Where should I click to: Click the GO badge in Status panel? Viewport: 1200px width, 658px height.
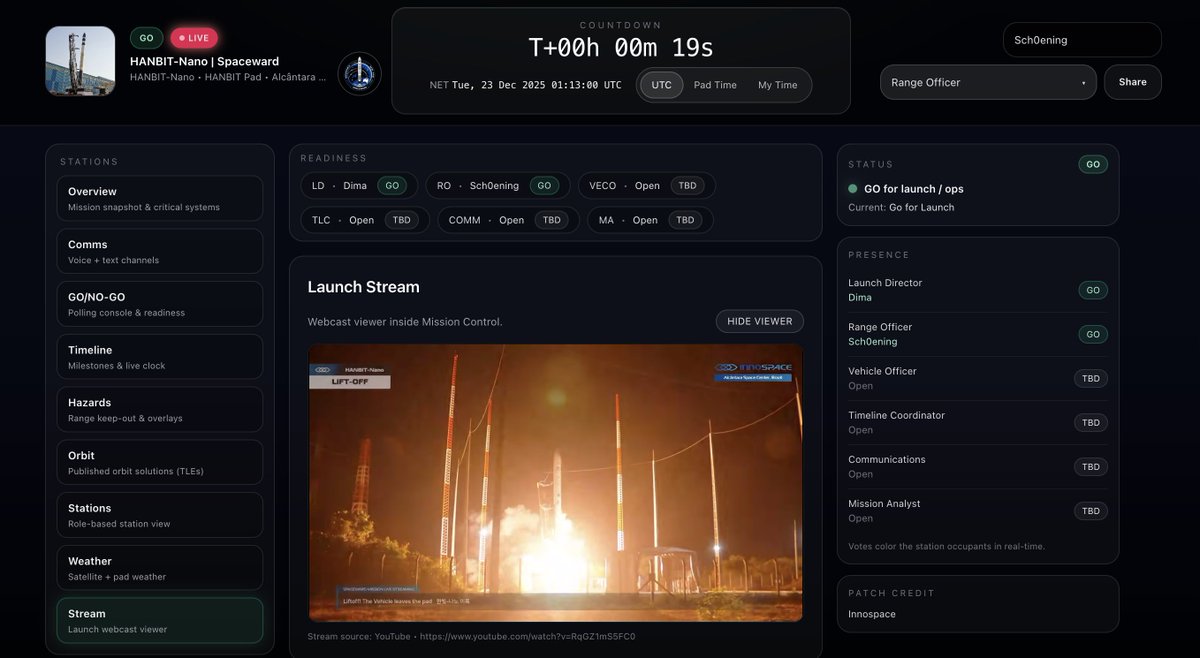pos(1093,164)
